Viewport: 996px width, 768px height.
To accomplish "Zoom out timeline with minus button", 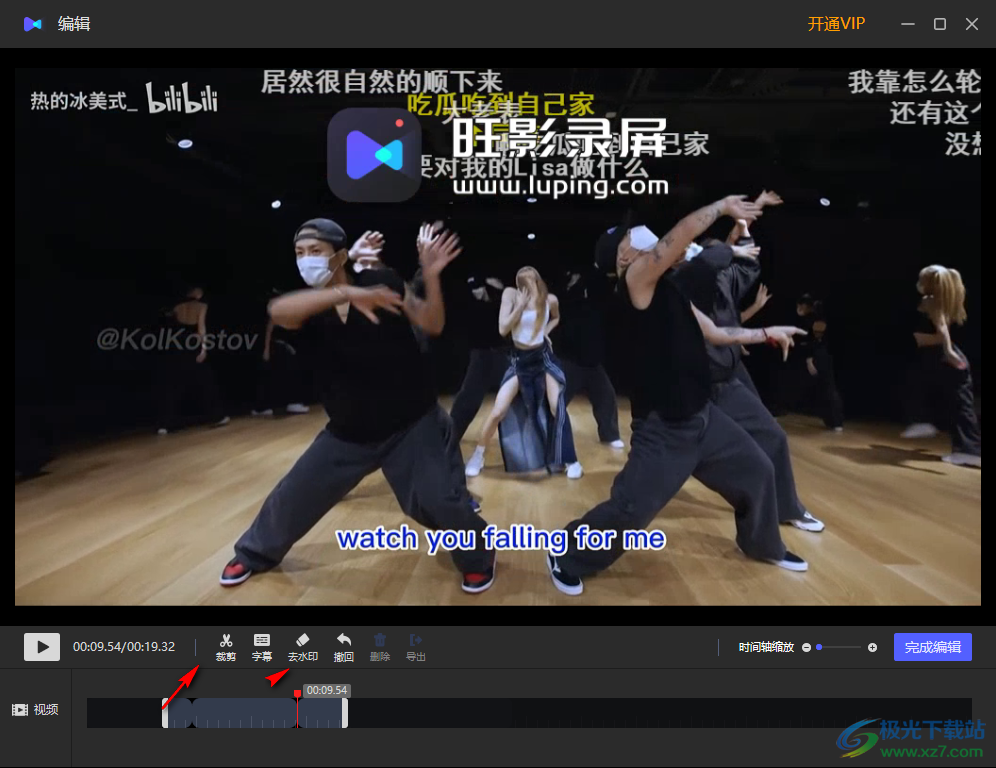I will click(x=806, y=647).
